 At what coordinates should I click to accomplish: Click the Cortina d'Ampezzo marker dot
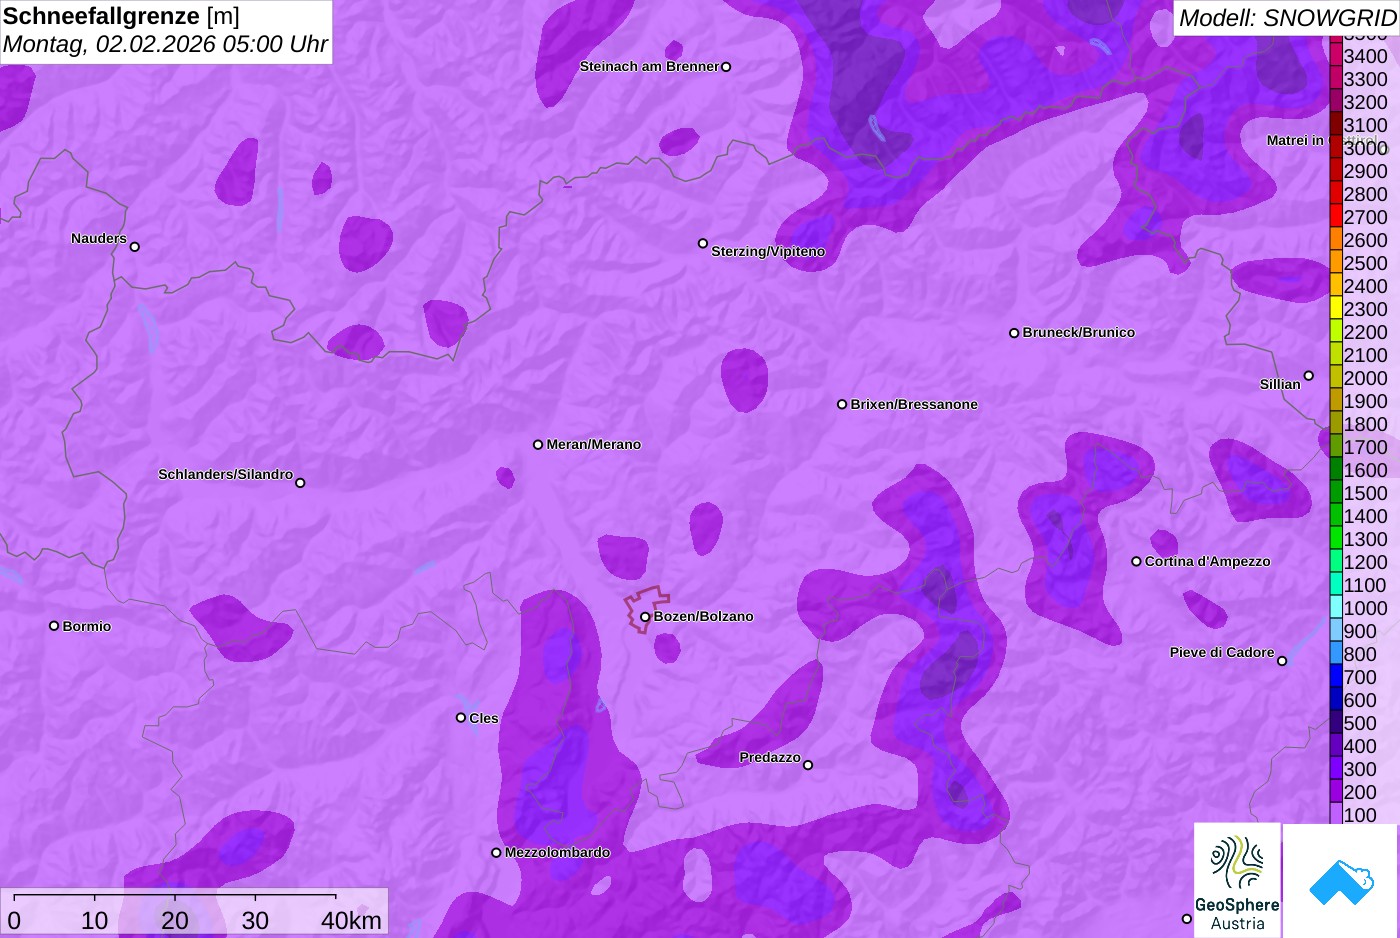tap(1136, 561)
